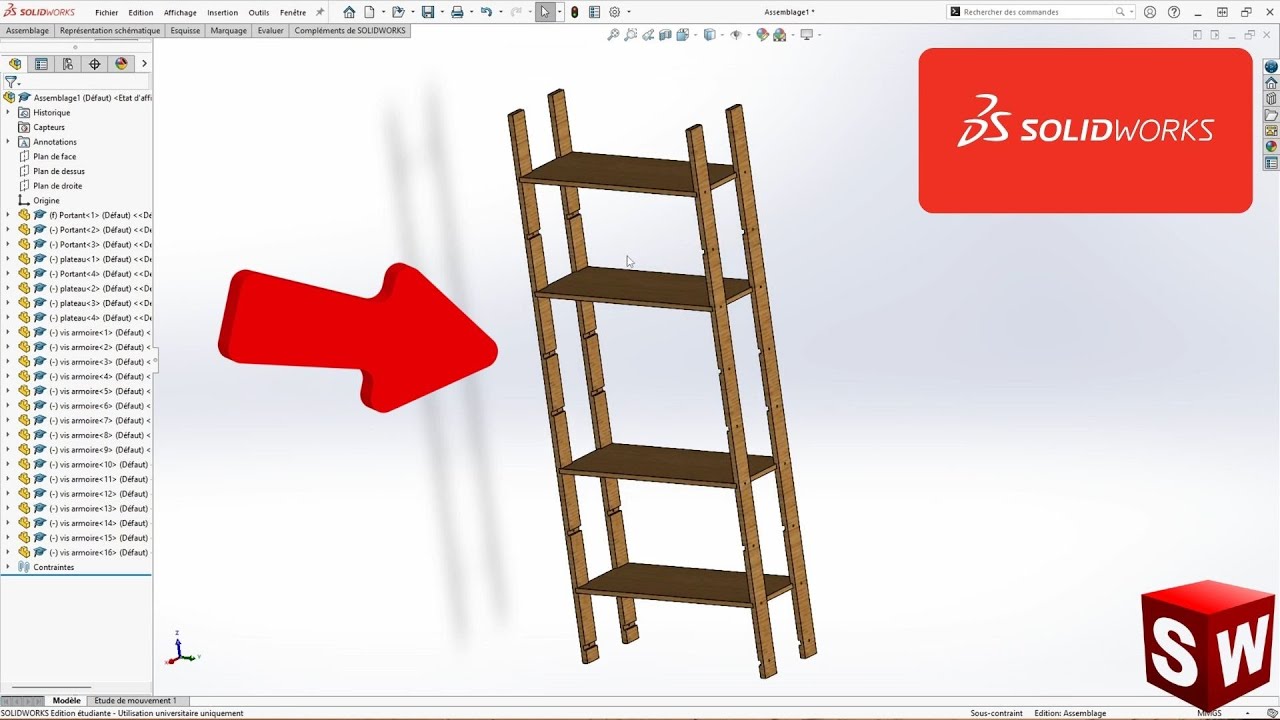
Task: Switch to the Evaluer ribbon tab
Action: click(x=270, y=31)
